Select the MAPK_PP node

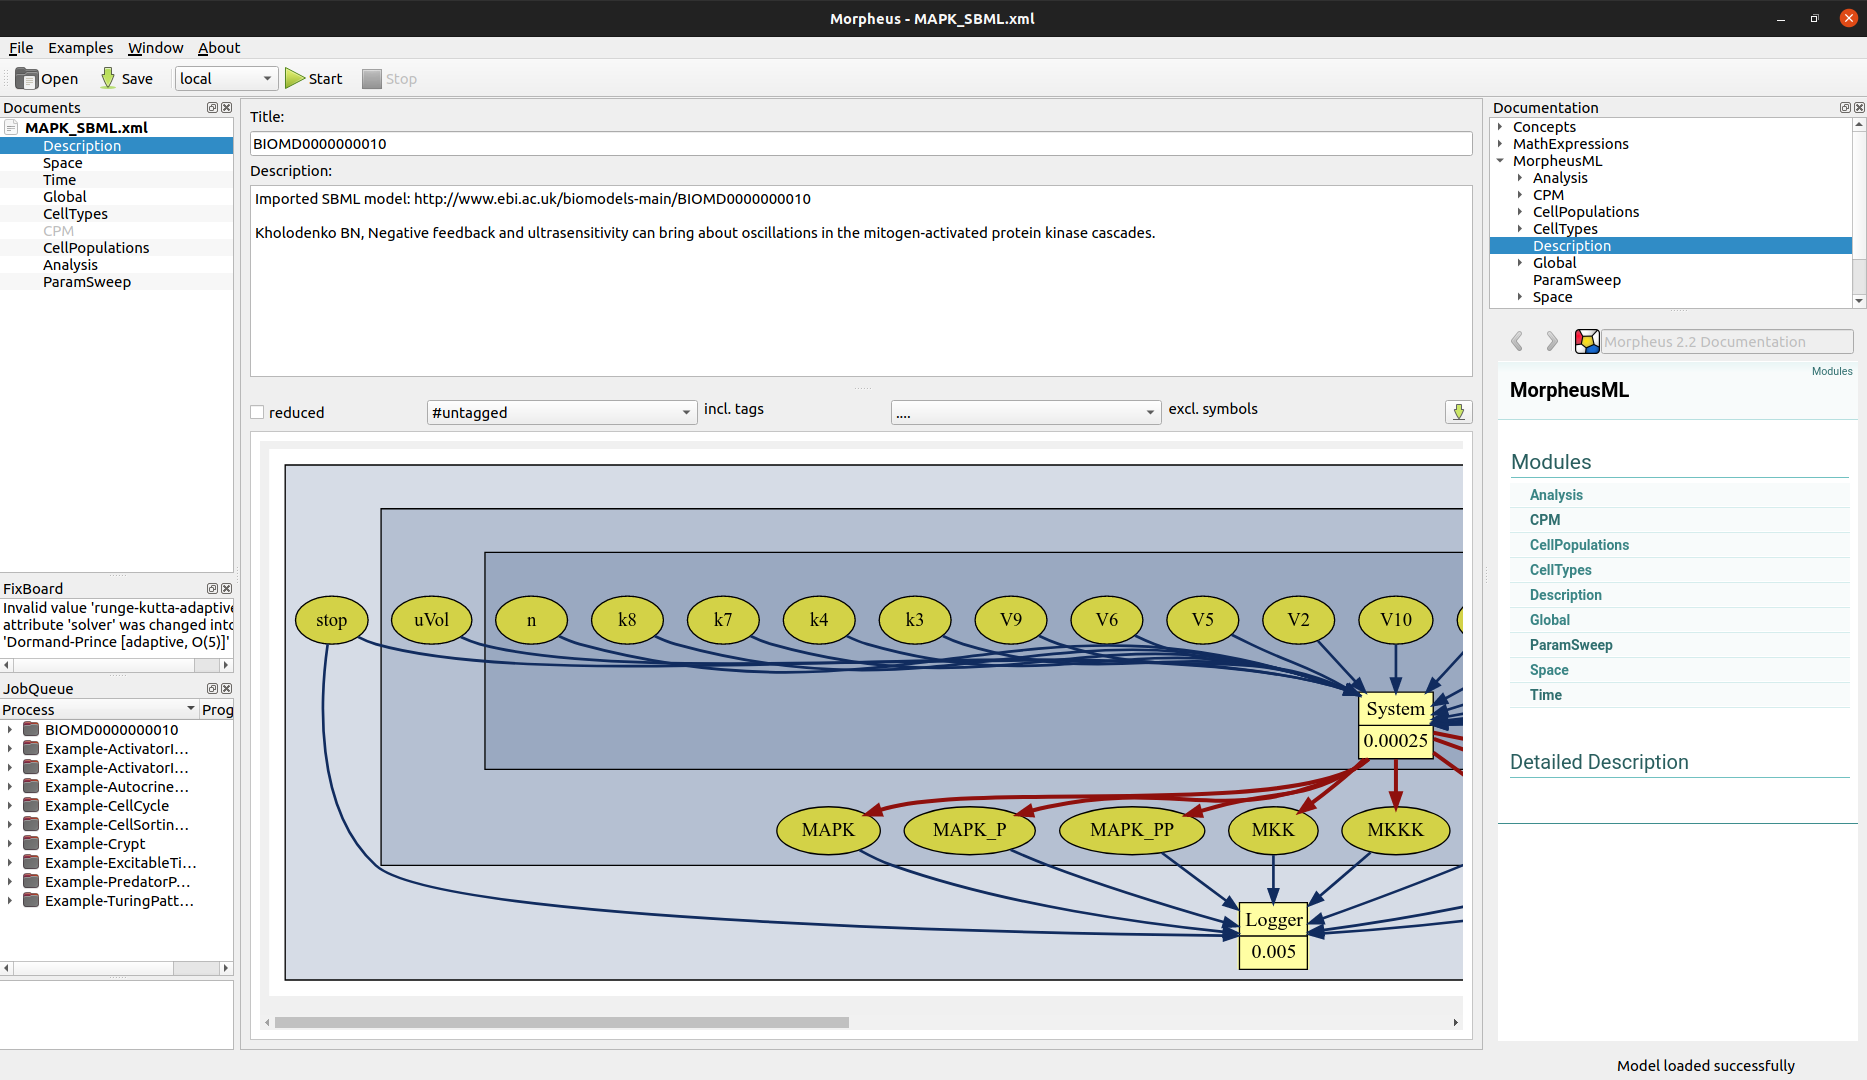click(x=1132, y=830)
